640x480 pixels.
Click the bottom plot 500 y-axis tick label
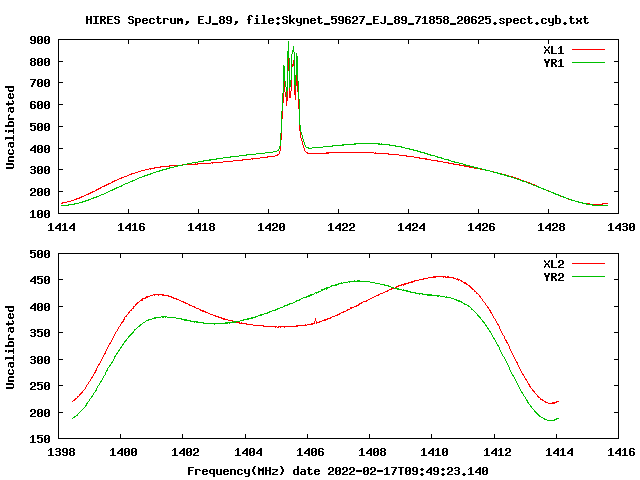coord(40,254)
